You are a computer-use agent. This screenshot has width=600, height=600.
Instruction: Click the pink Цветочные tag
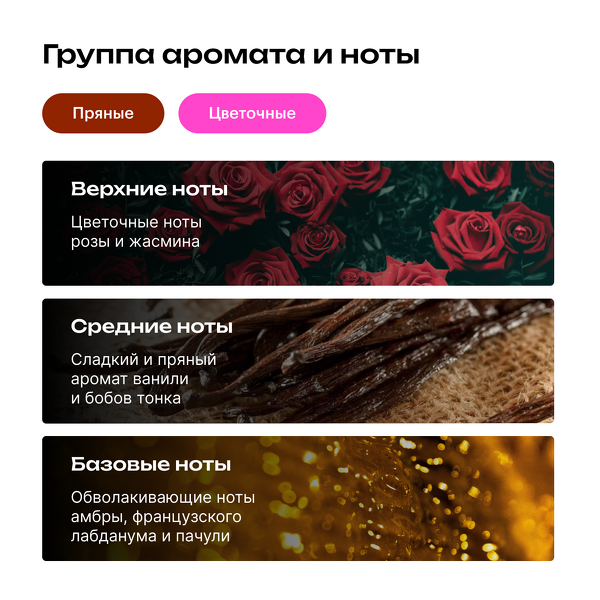[x=252, y=113]
